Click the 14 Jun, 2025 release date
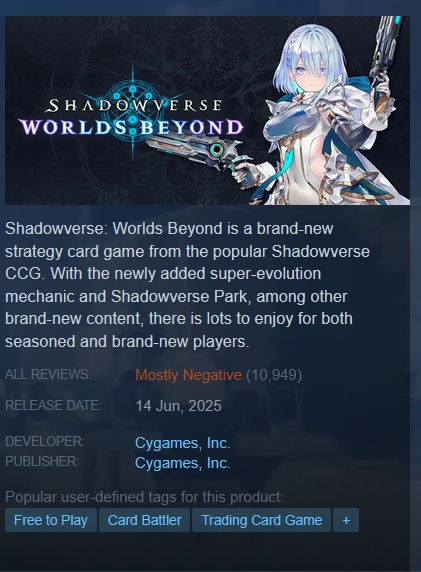 click(x=178, y=406)
